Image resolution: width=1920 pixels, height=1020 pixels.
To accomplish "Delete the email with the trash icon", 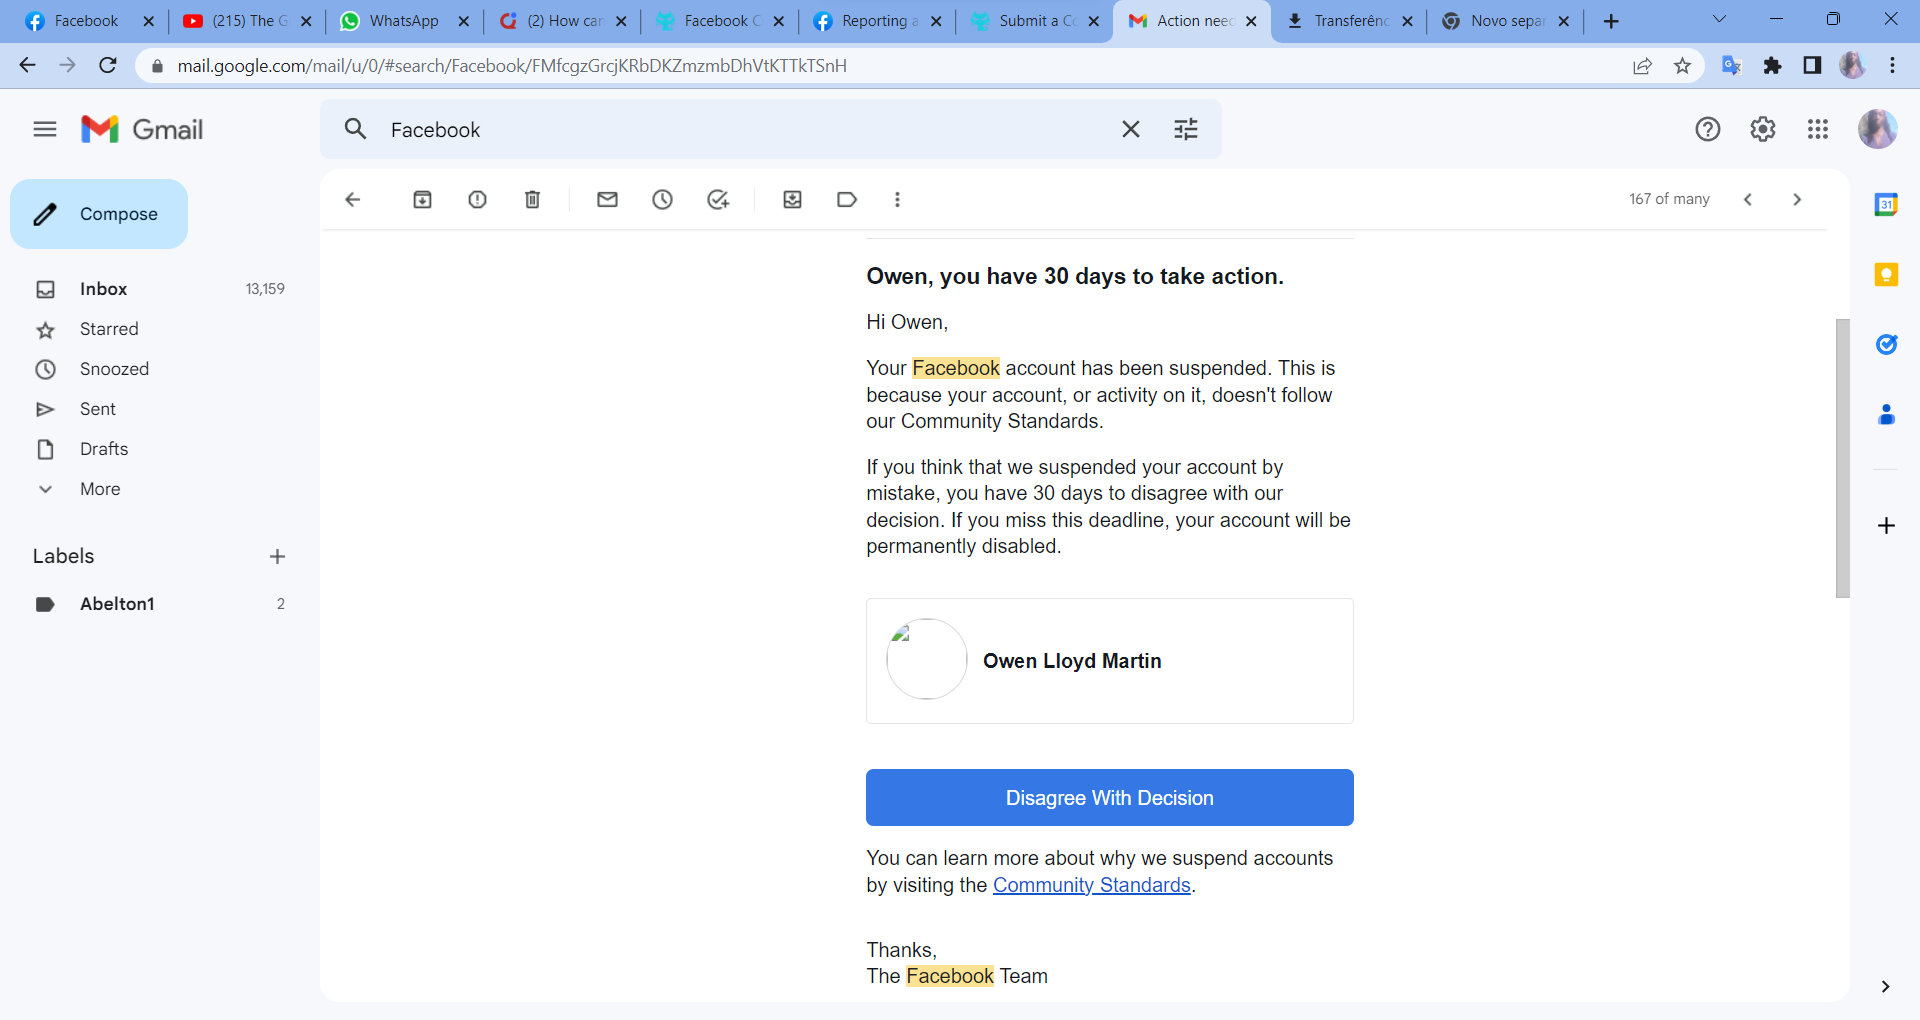I will click(532, 200).
